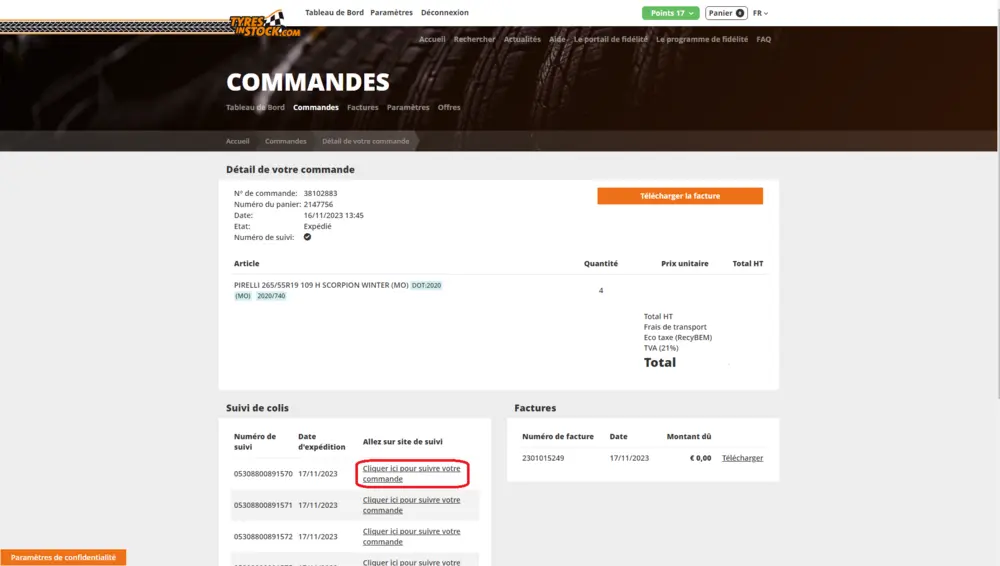
Task: Open Paramètres in the top menu
Action: pyautogui.click(x=391, y=13)
